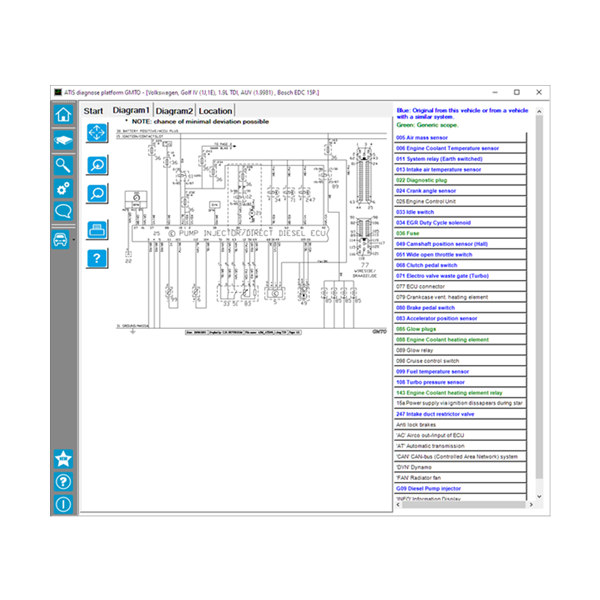
Task: Open 080 Brake pedal switch
Action: pos(460,308)
